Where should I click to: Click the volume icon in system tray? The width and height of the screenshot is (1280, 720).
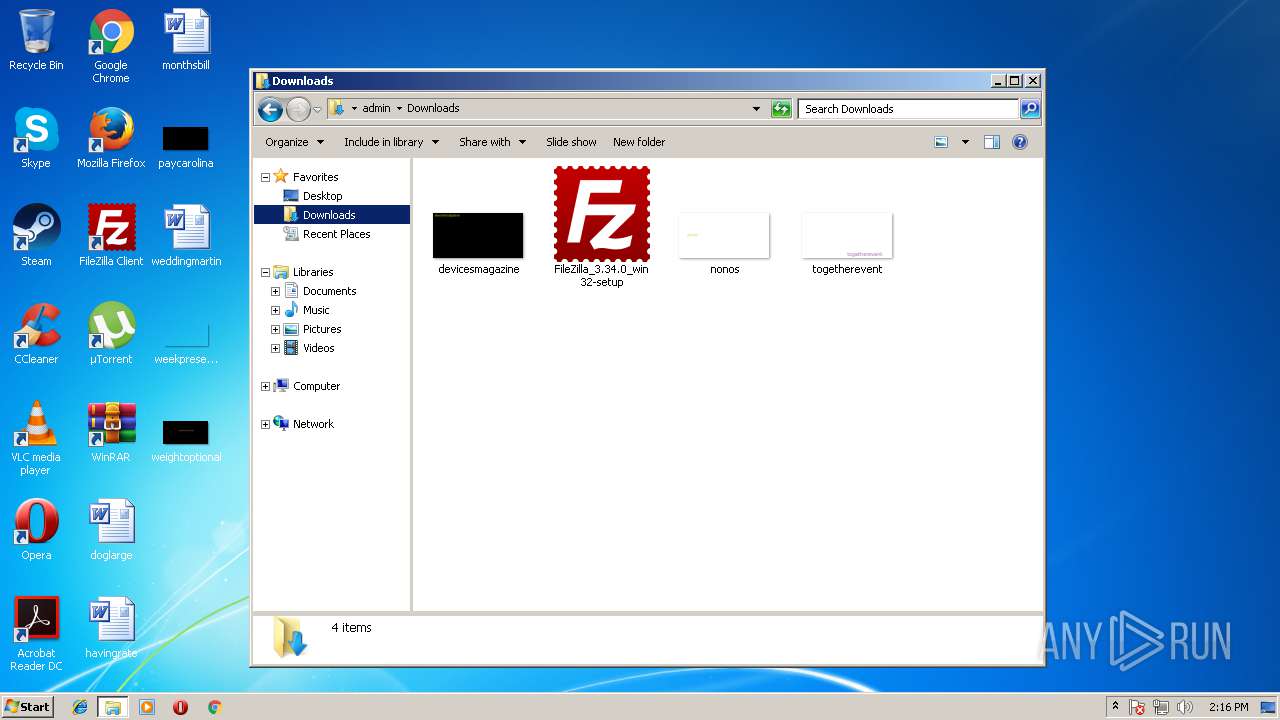pyautogui.click(x=1185, y=707)
